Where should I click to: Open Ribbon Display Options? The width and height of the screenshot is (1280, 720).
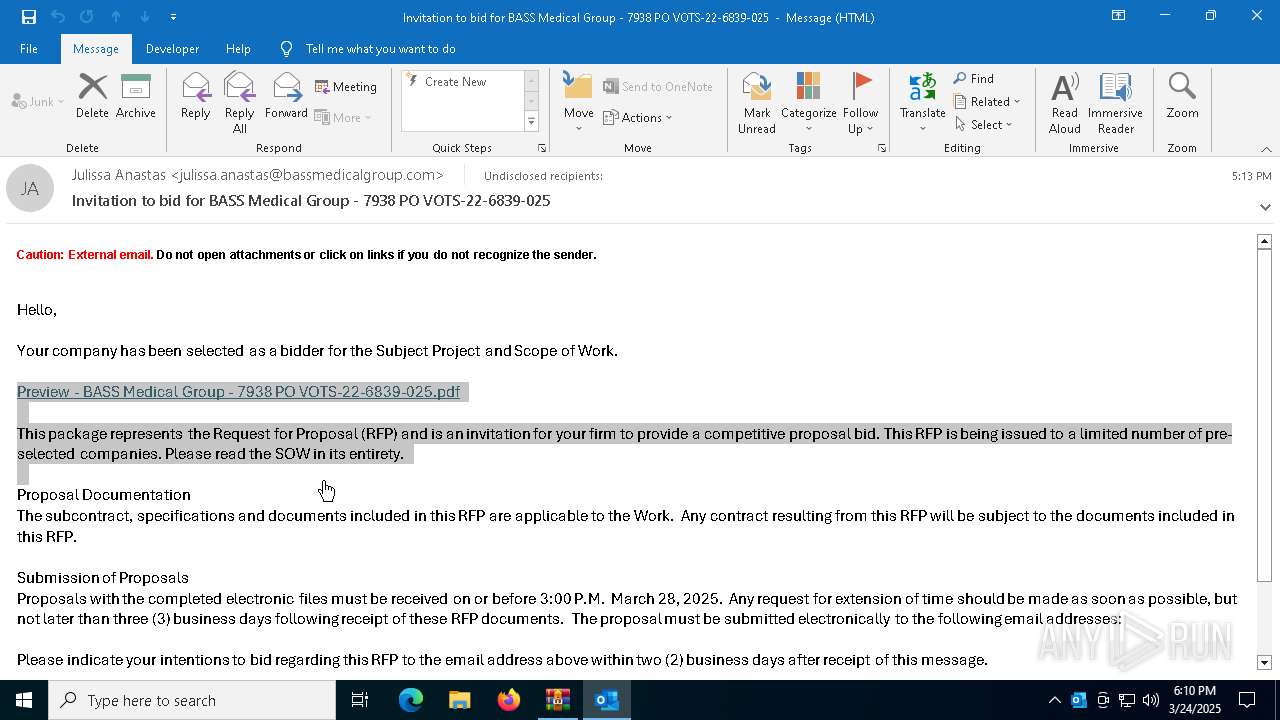(x=1118, y=16)
